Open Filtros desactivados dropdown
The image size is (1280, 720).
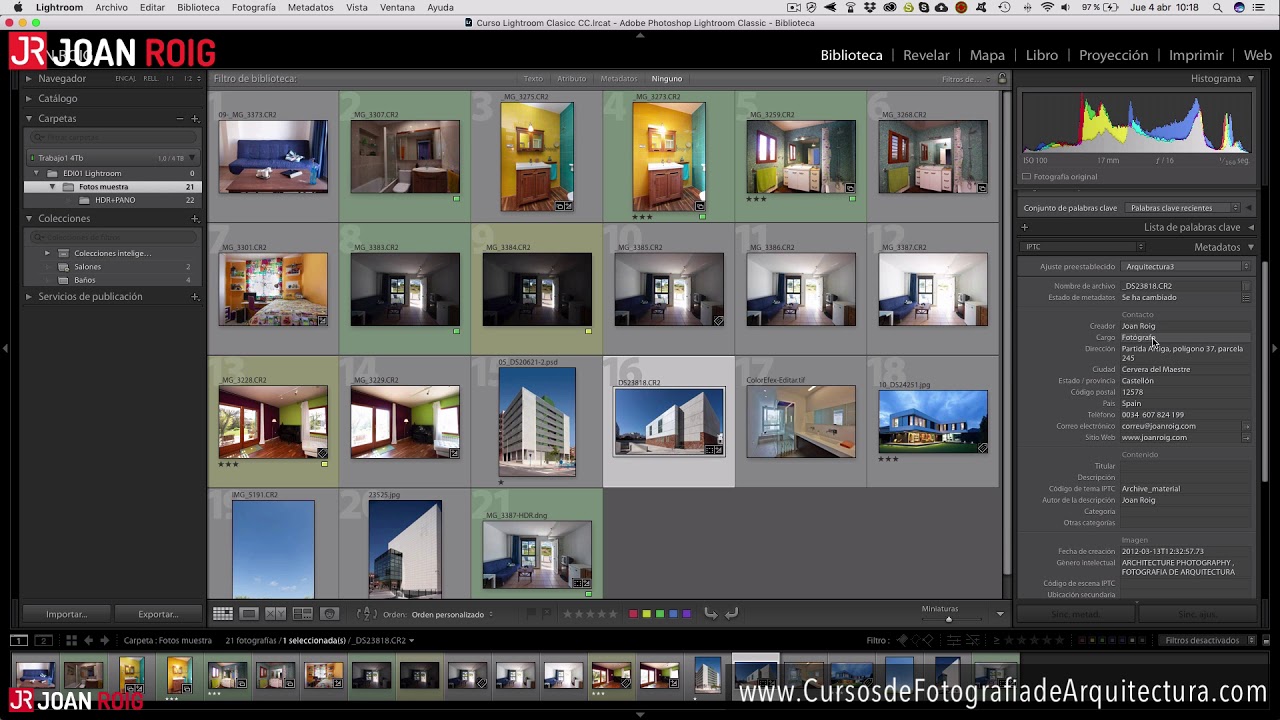pos(1207,640)
